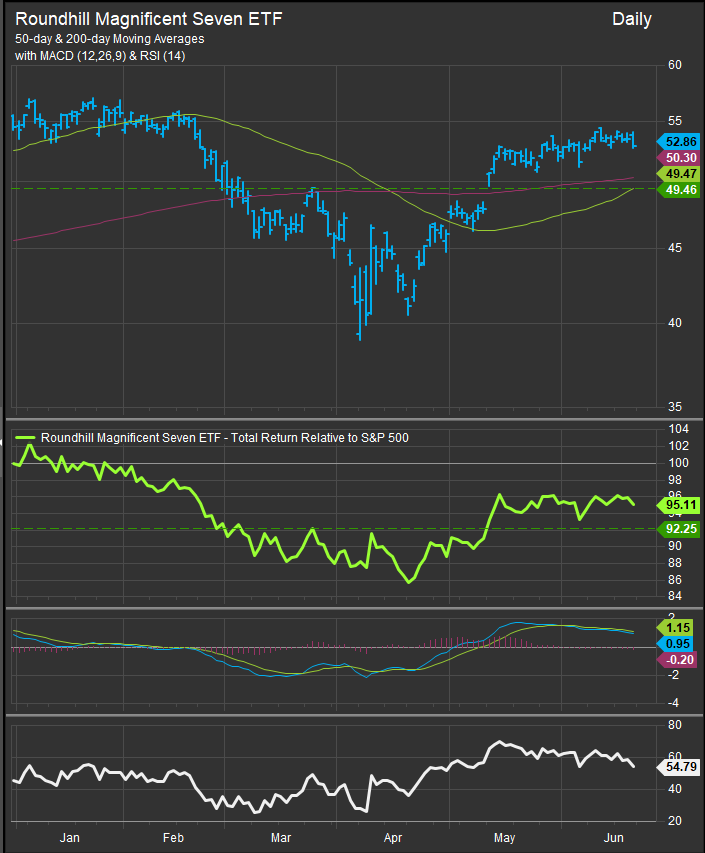Viewport: 705px width, 853px height.
Task: Click the 100 relative return axis label
Action: pos(678,463)
